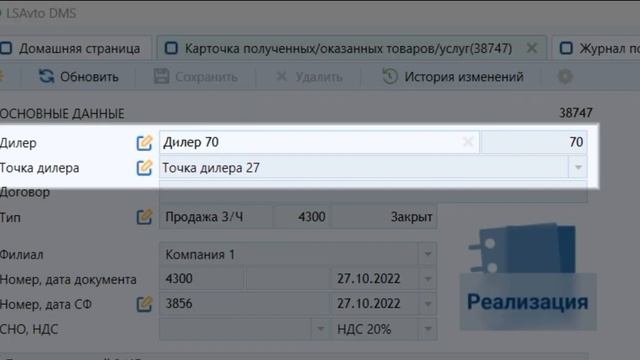Click the Домашняя страница tab icon
The width and height of the screenshot is (640, 360).
(x=6, y=48)
